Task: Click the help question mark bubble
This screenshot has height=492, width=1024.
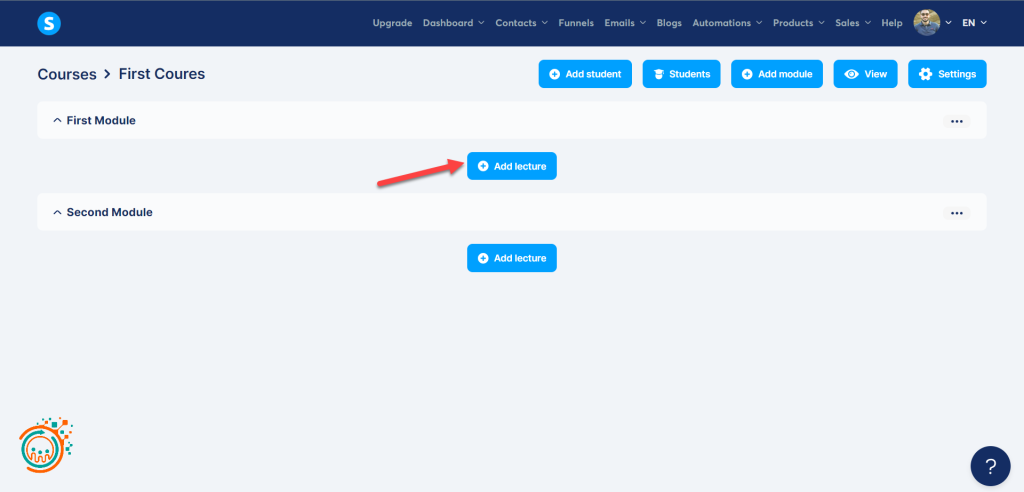Action: click(x=990, y=465)
